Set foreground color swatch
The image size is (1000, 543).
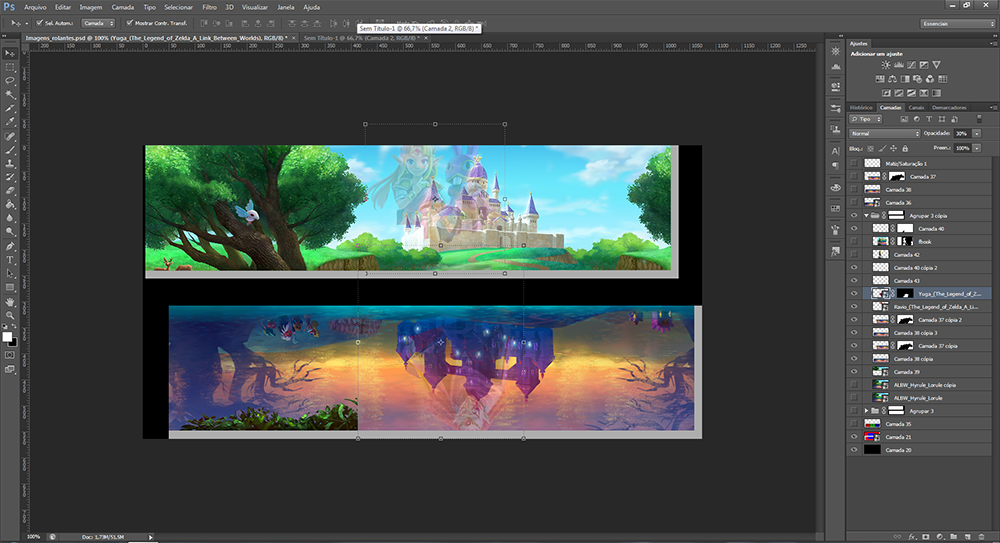tap(7, 337)
